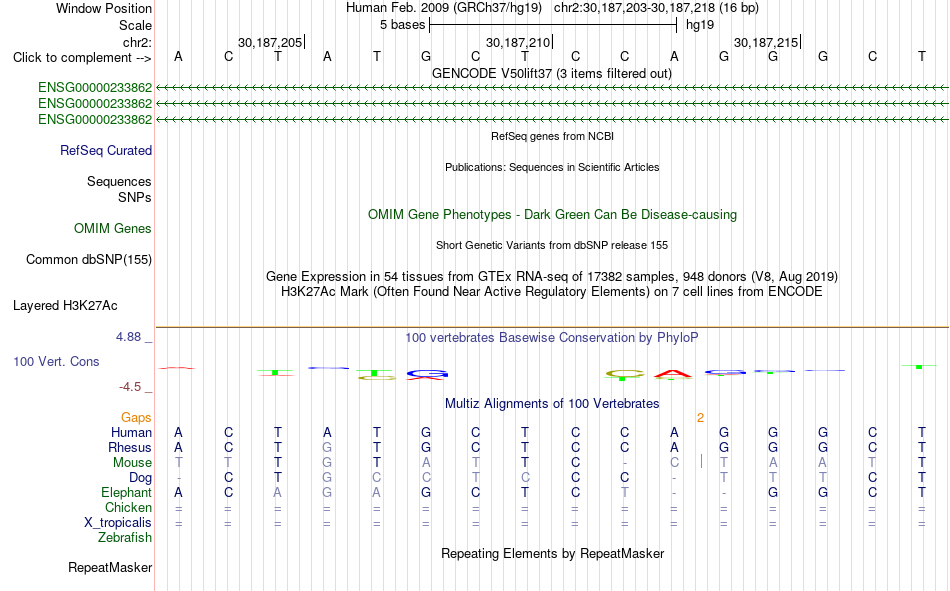This screenshot has width=950, height=591.
Task: Click the GTEx Gene Expression track title
Action: (552, 276)
